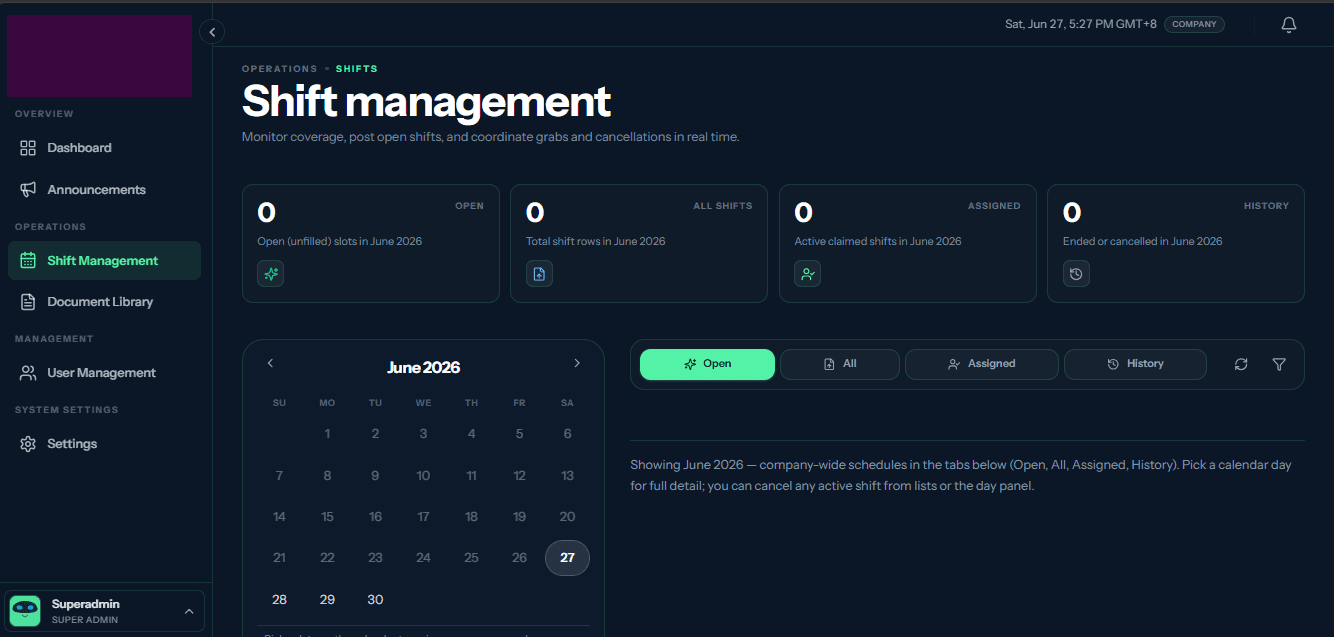Go to previous month in calendar
1334x637 pixels.
pos(270,363)
